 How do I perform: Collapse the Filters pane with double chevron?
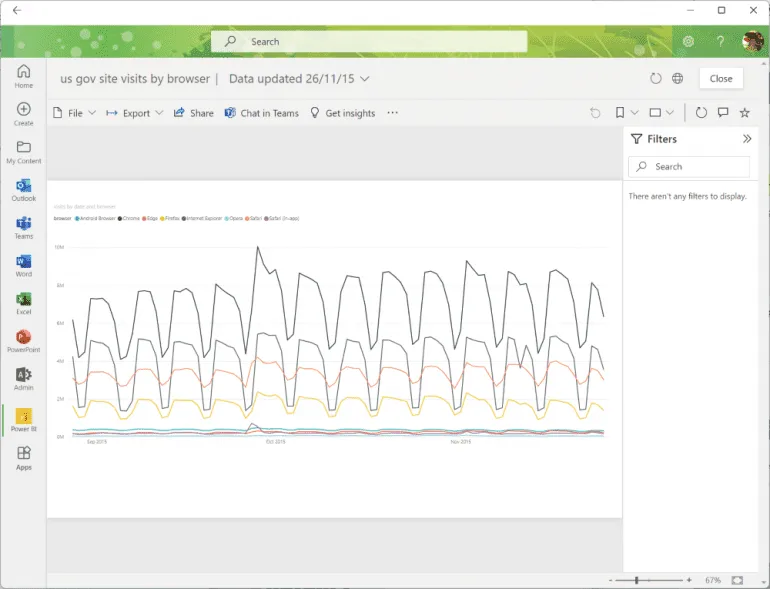pos(746,139)
